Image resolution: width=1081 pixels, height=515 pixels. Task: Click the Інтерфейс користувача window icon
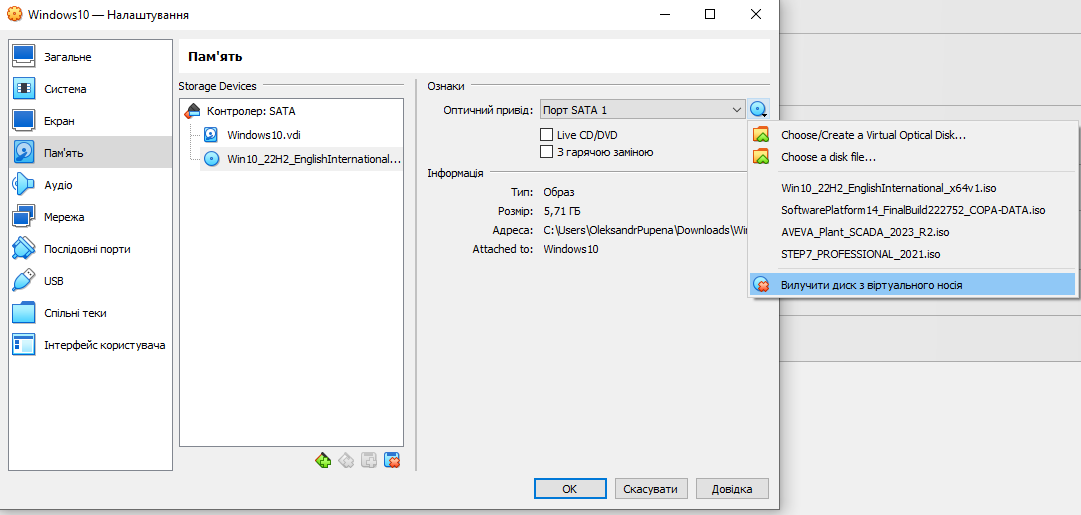pos(23,345)
